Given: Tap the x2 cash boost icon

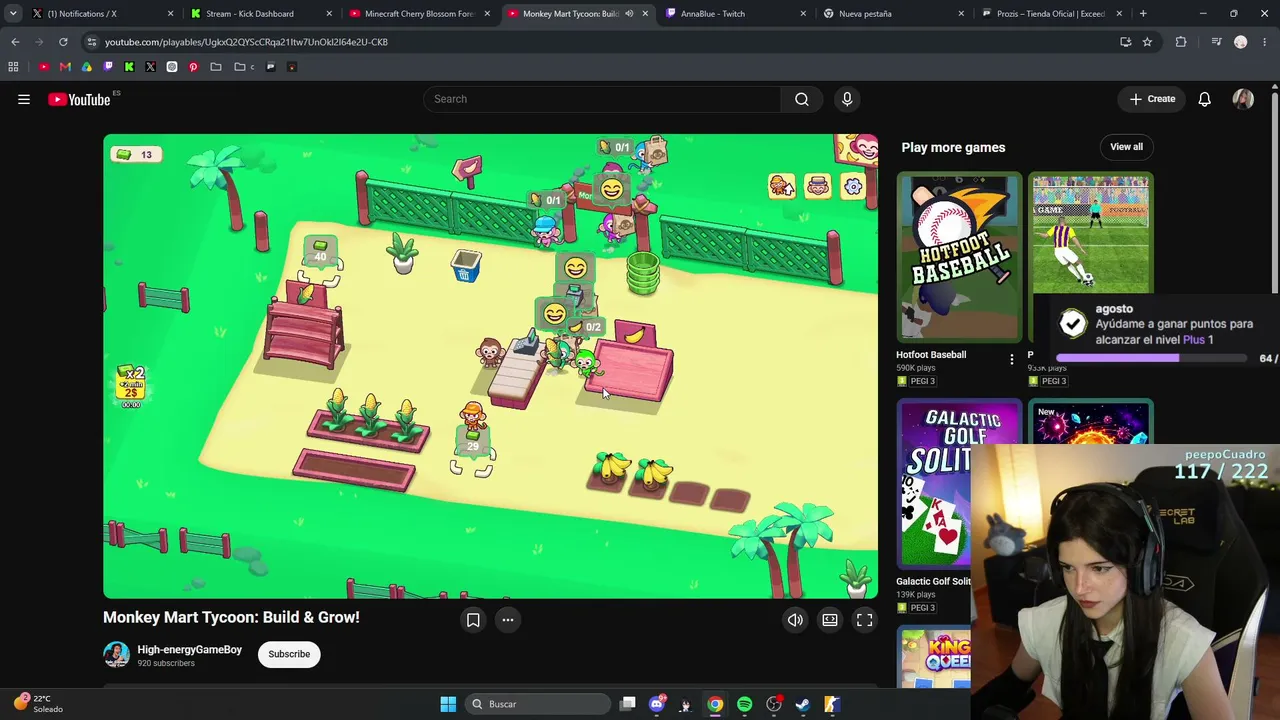Looking at the screenshot, I should pyautogui.click(x=131, y=386).
